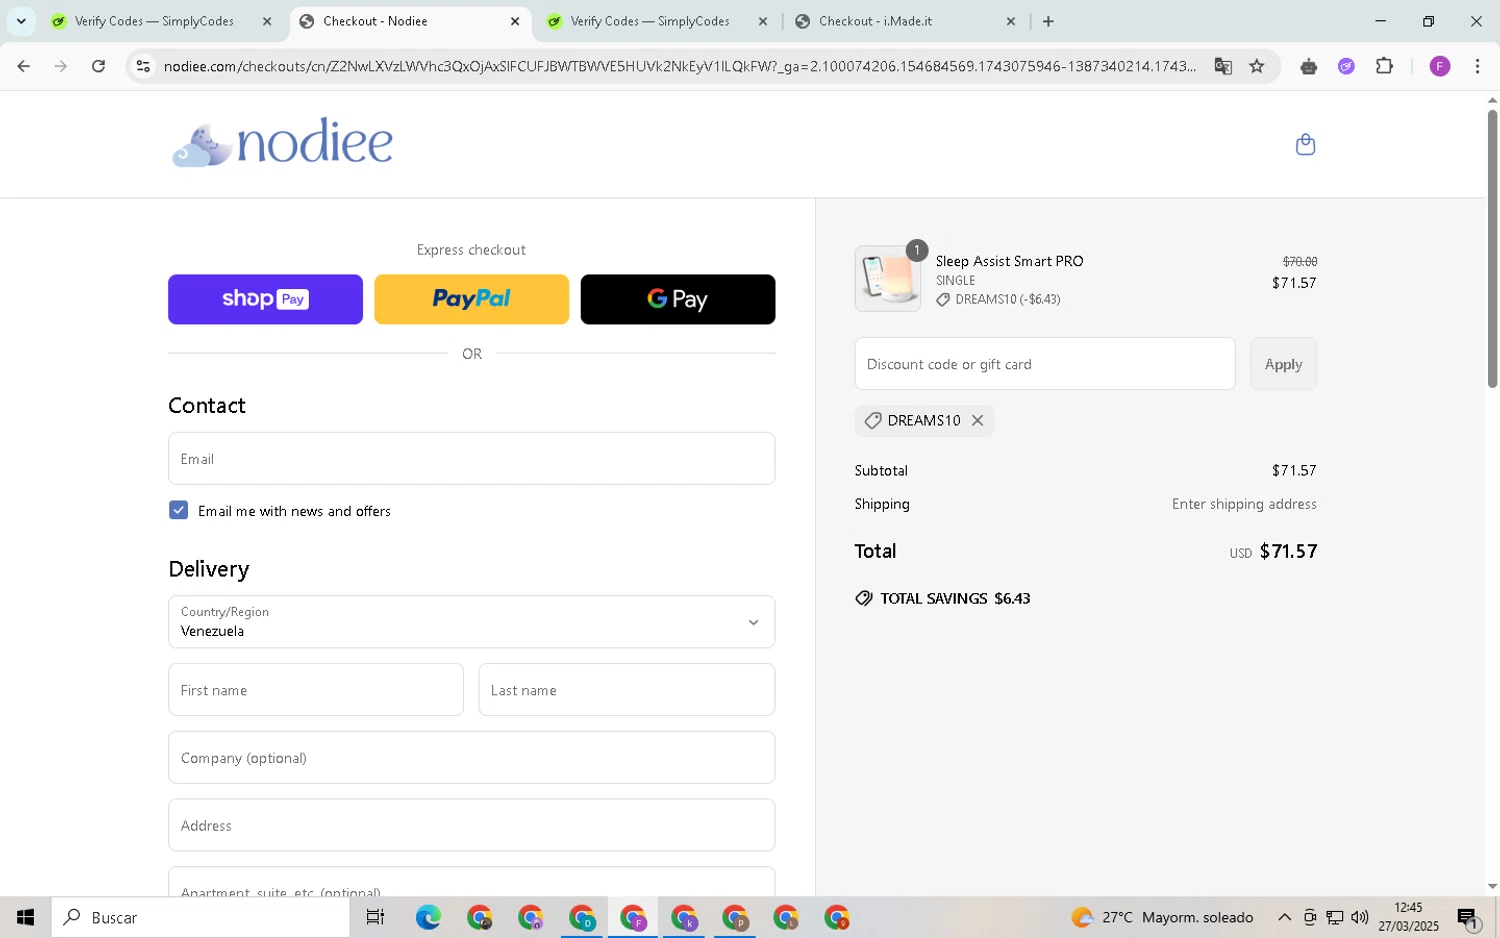Open a new browser tab
Viewport: 1500px width, 938px height.
click(x=1048, y=21)
